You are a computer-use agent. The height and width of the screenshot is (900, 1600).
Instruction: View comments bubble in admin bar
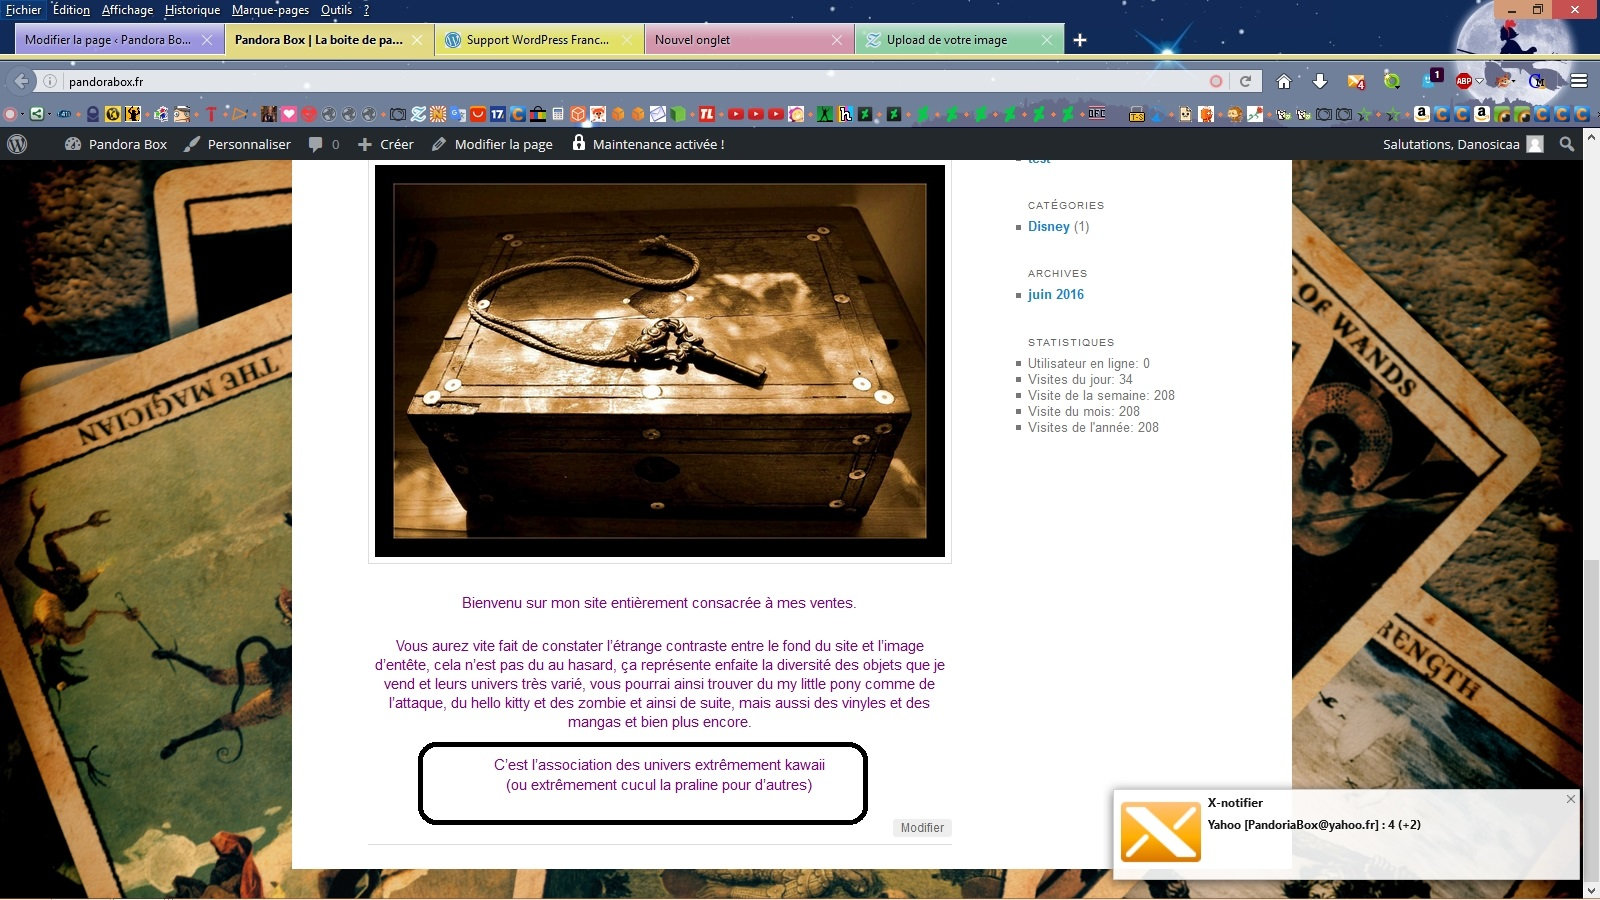pyautogui.click(x=324, y=144)
